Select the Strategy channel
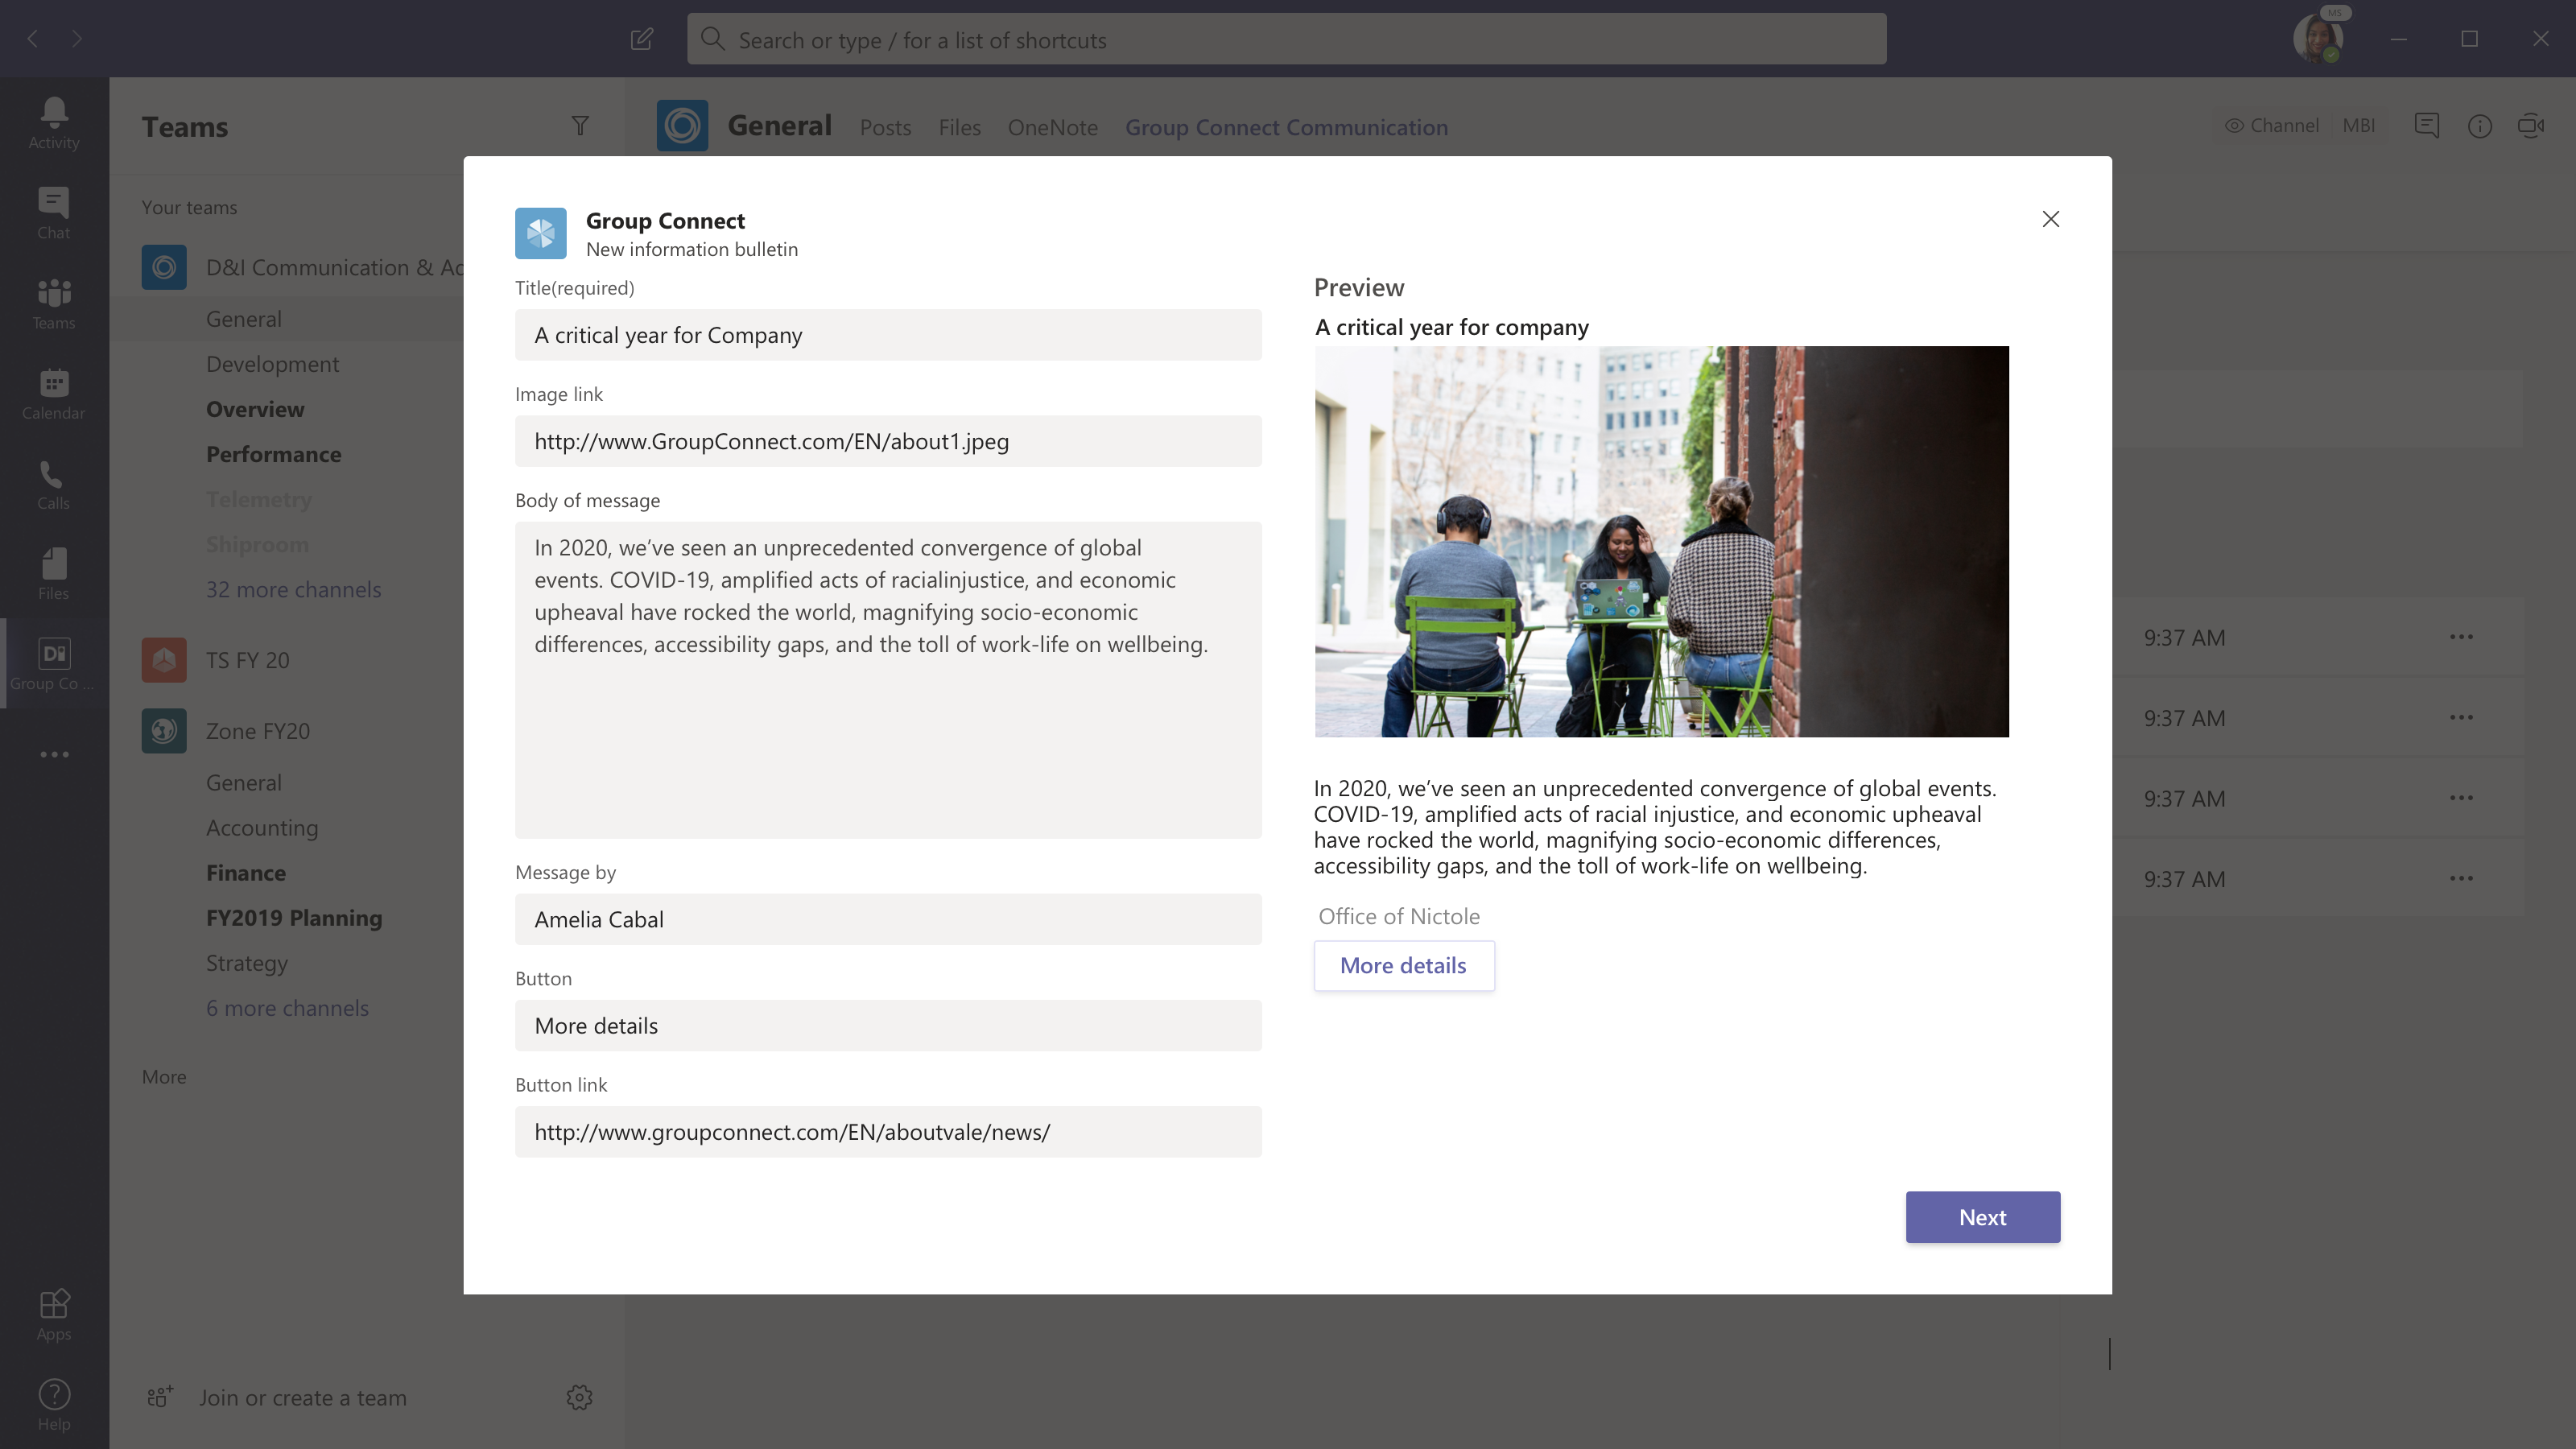 tap(247, 963)
